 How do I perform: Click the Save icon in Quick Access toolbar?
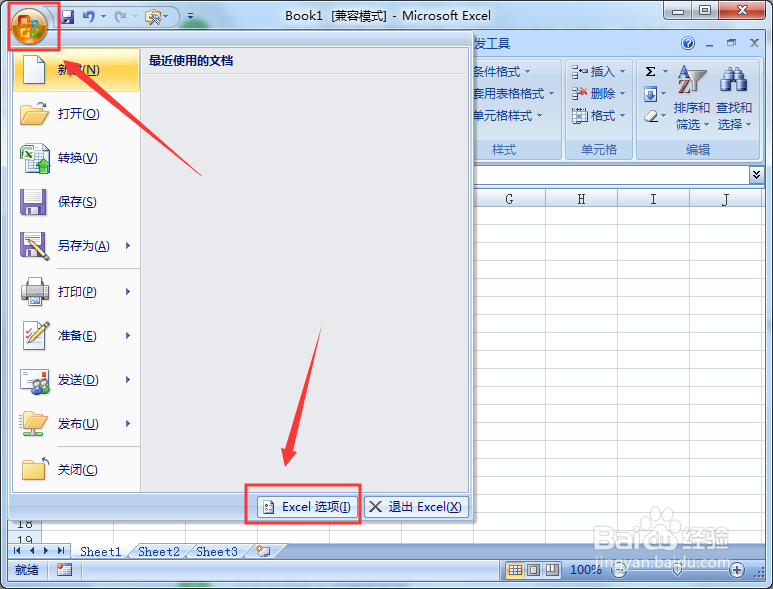coord(68,17)
